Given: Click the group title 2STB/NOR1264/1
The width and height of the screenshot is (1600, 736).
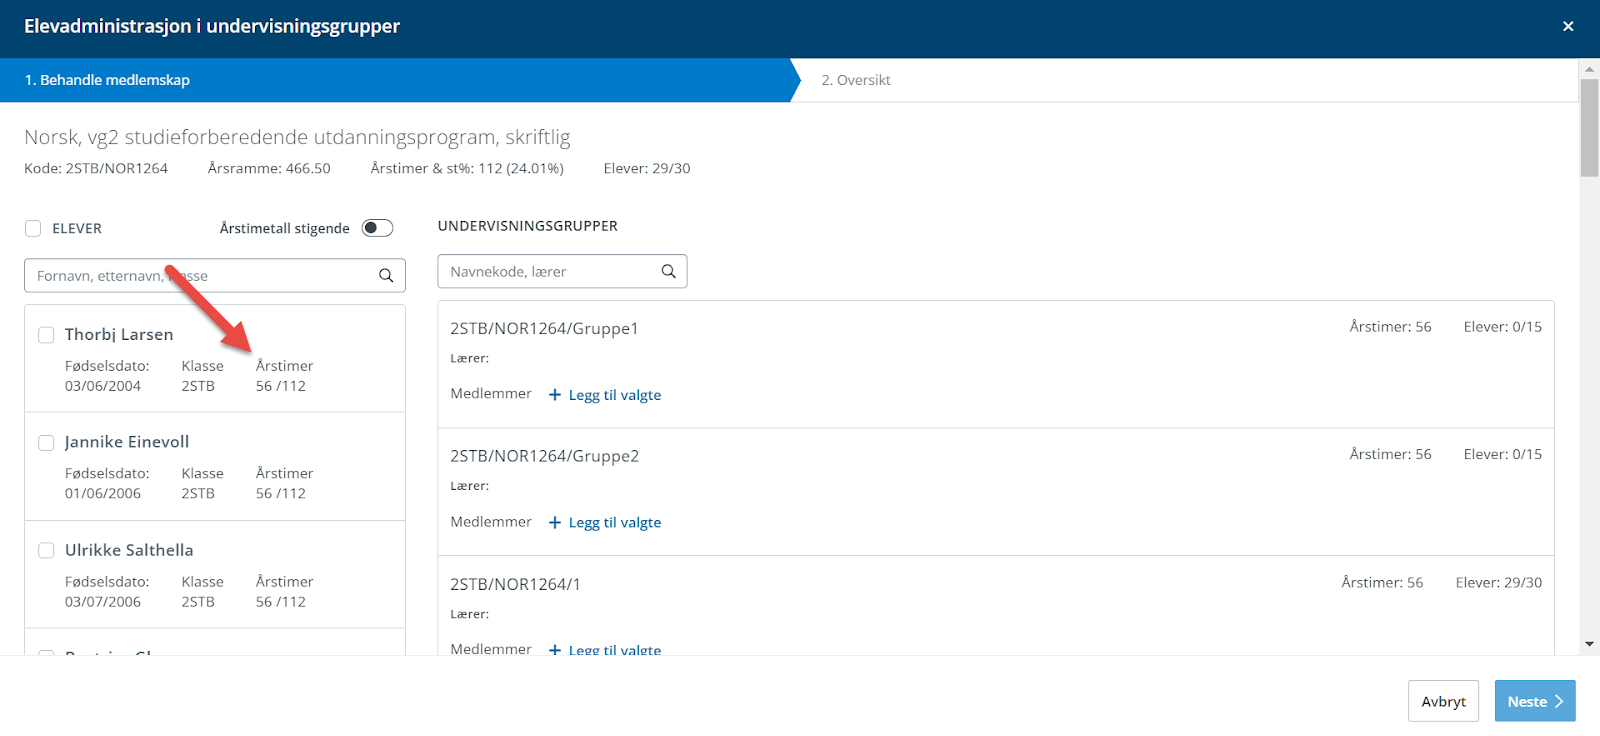Looking at the screenshot, I should 515,584.
